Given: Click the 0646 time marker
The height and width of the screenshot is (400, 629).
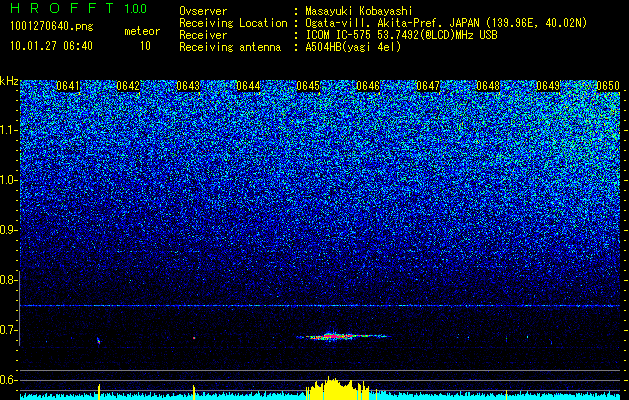Looking at the screenshot, I should (368, 86).
